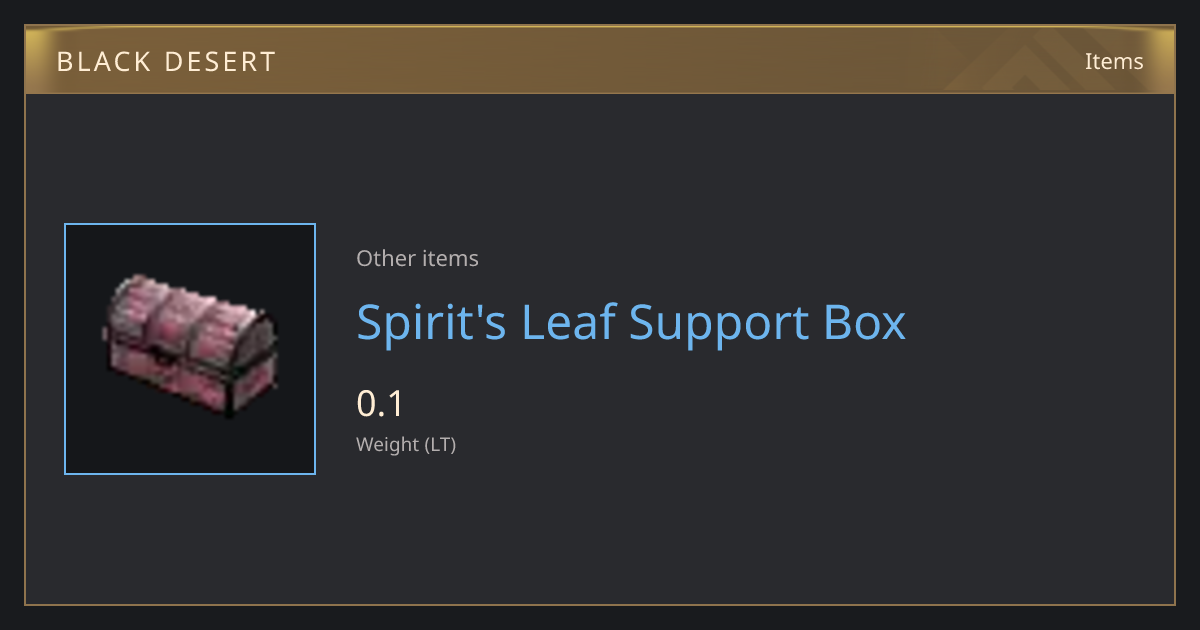
Task: Select the Other items category text
Action: click(417, 258)
